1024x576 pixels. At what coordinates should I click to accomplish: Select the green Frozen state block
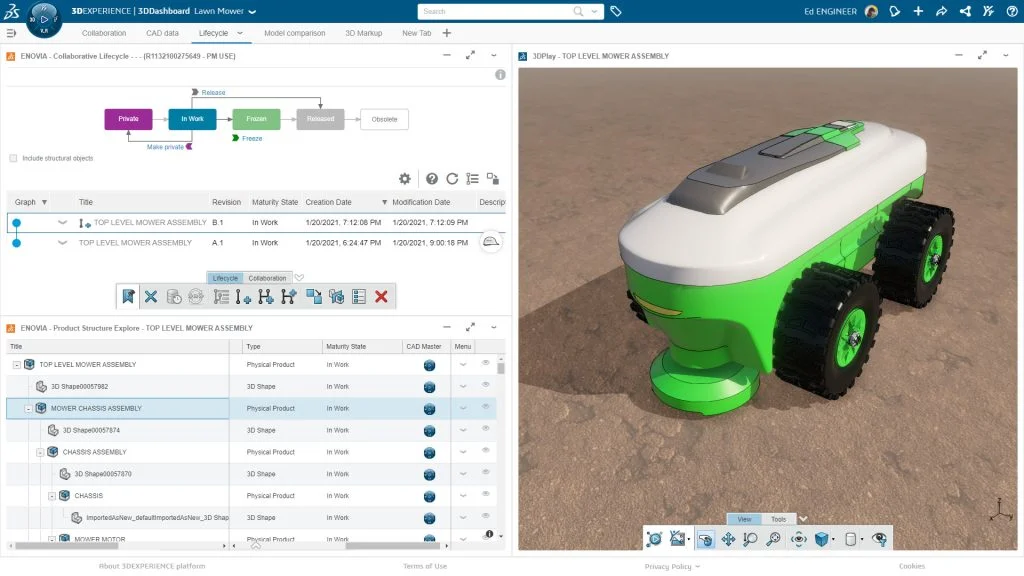click(257, 118)
